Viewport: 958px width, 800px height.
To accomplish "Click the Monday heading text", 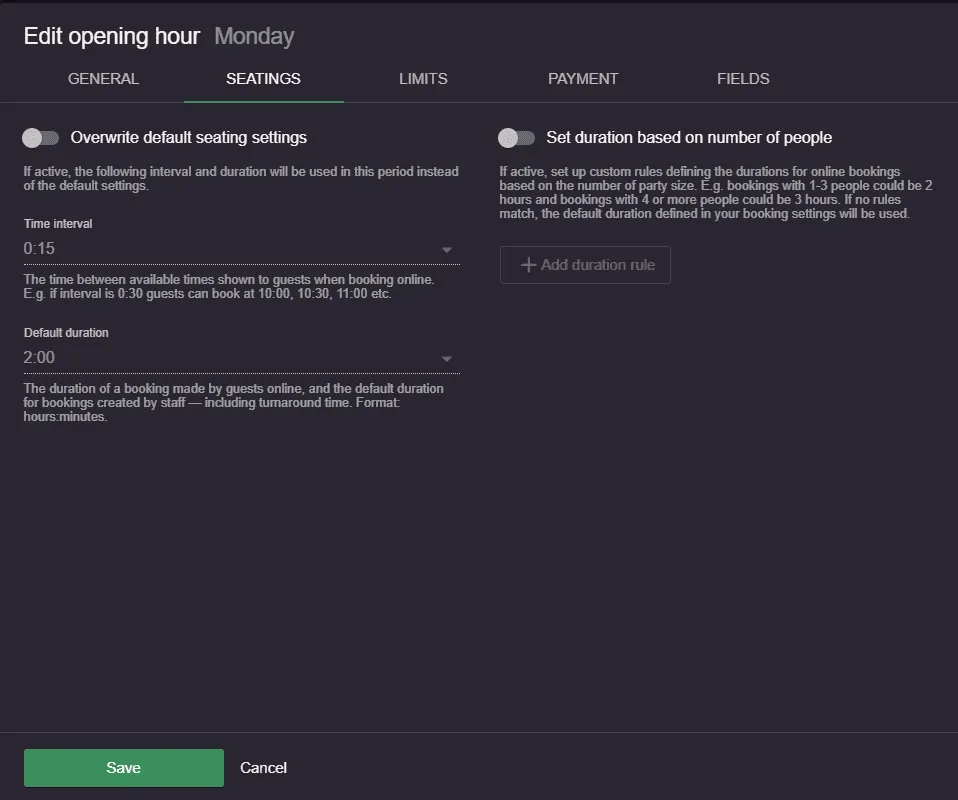I will tap(254, 36).
